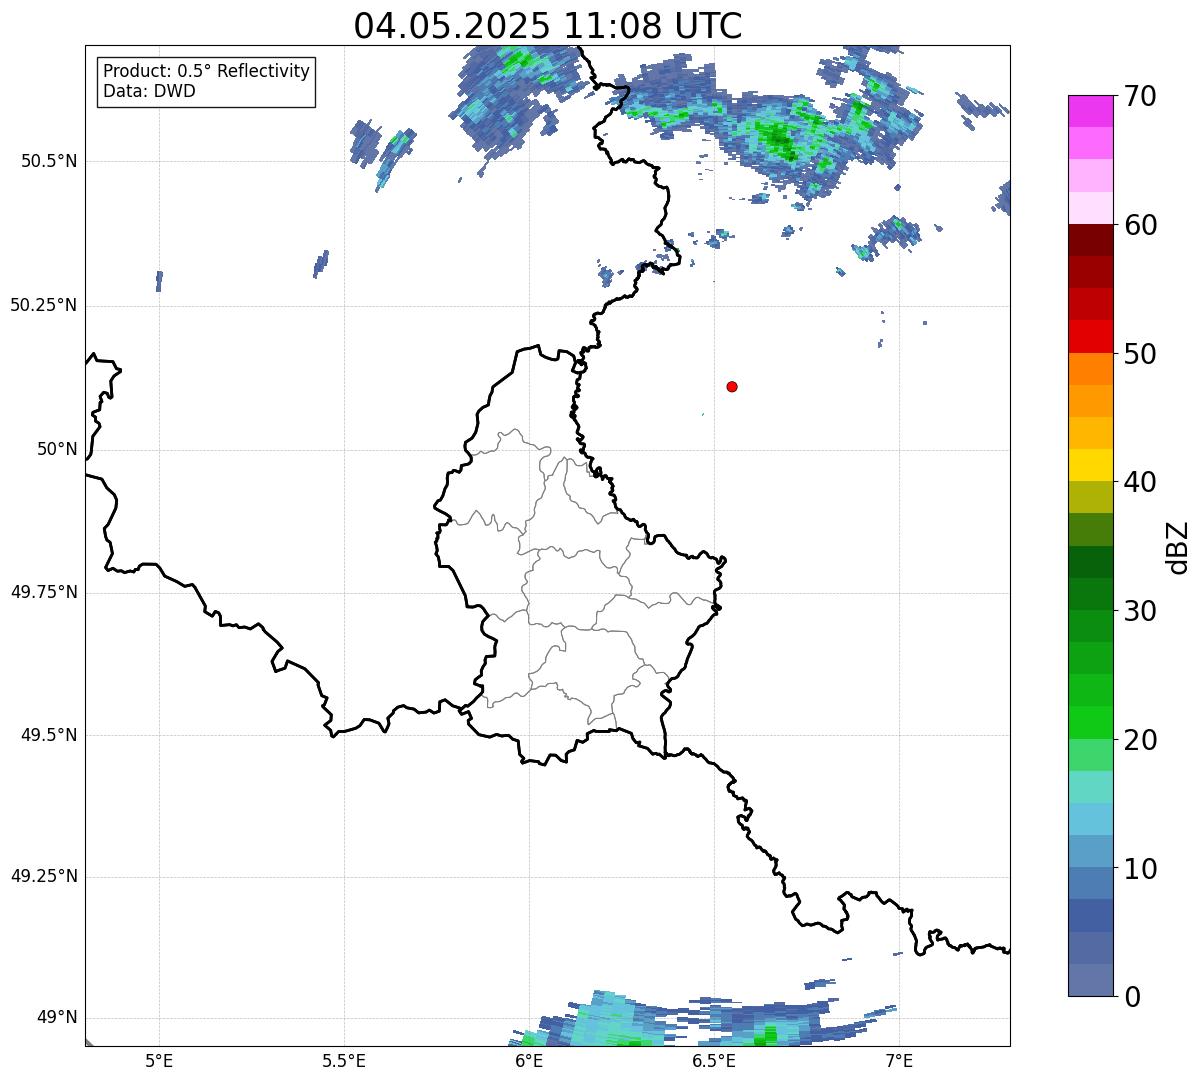Click the 10 value on the colorbar
Screen dimensions: 1202x1081
pyautogui.click(x=1140, y=869)
